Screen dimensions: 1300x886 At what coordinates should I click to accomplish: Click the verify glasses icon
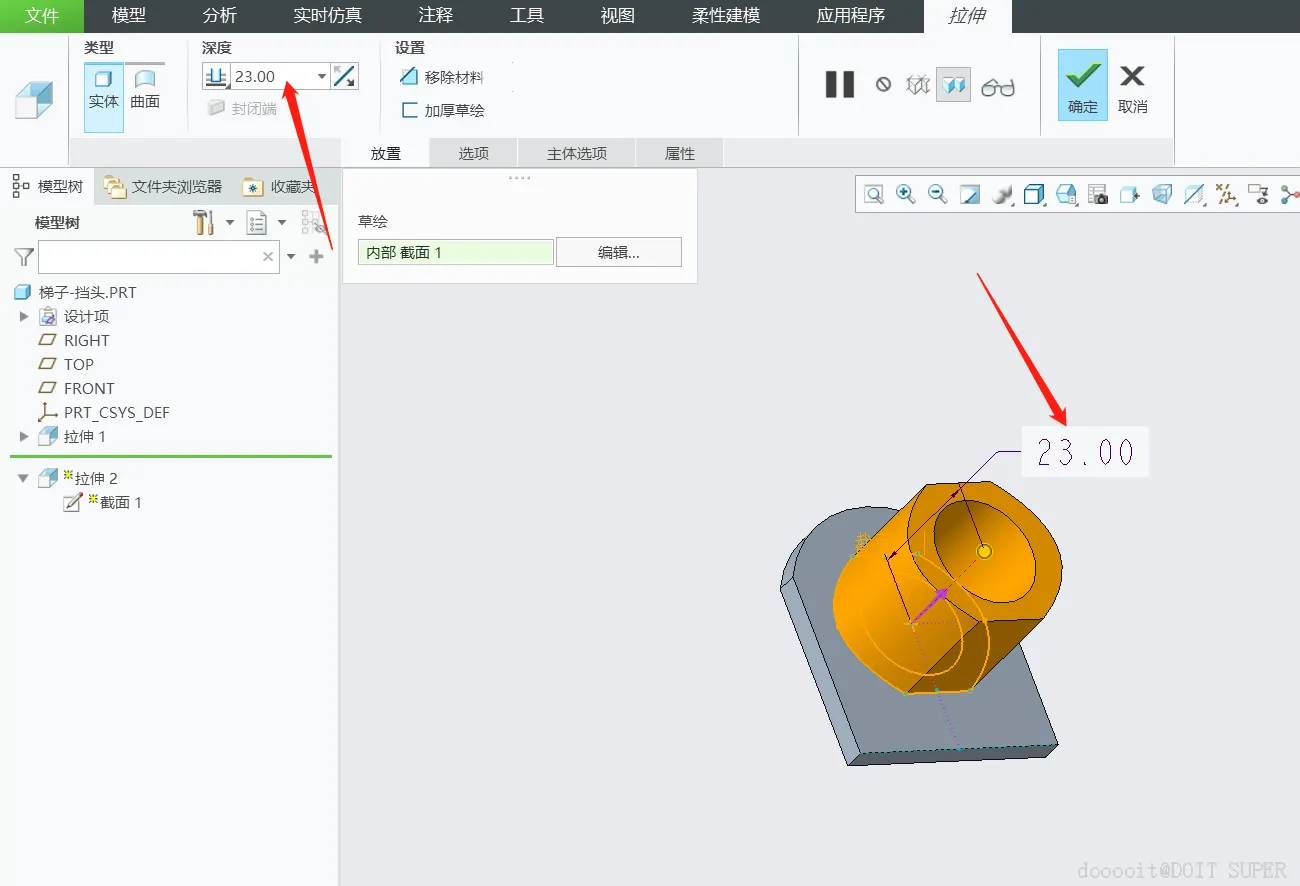998,87
